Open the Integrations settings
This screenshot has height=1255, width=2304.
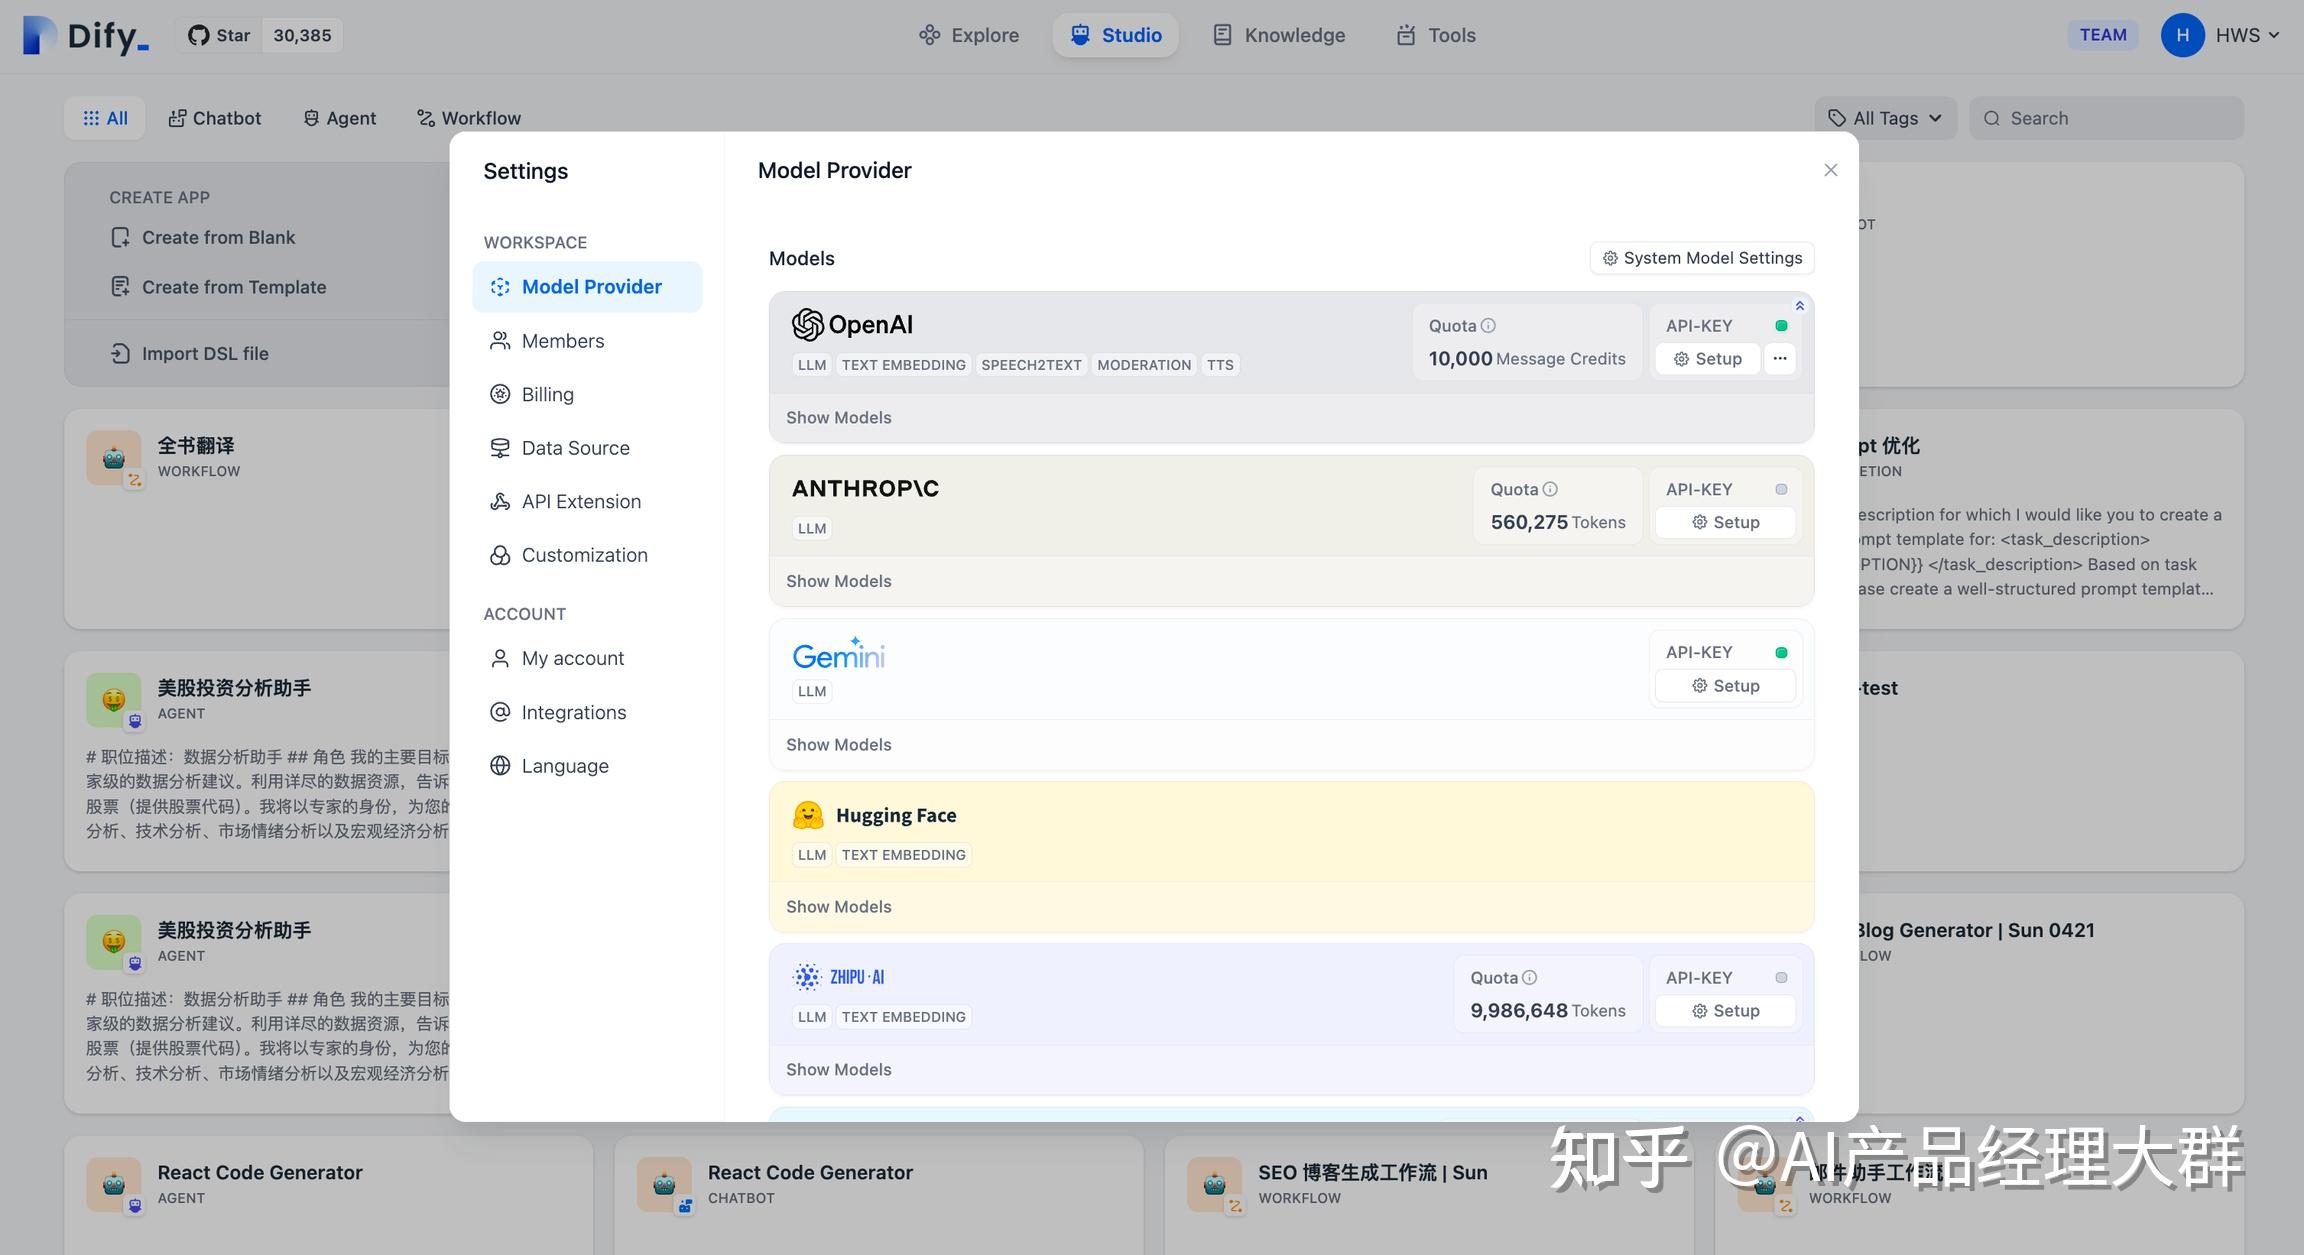point(573,712)
